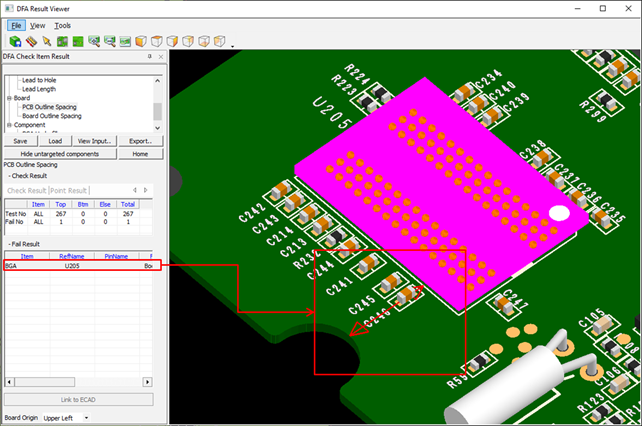Image resolution: width=642 pixels, height=426 pixels.
Task: Collapse the Board tree node
Action: tap(8, 98)
